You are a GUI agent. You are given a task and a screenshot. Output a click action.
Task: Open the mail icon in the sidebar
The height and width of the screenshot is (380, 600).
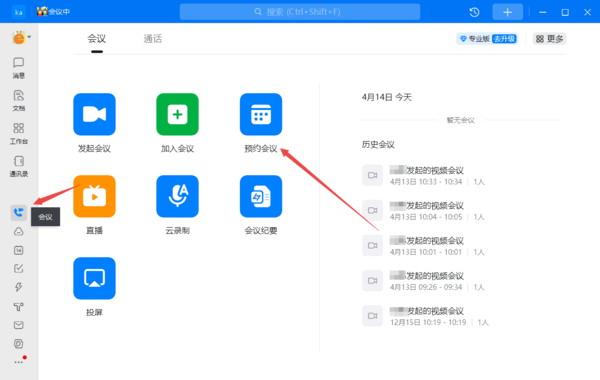tap(18, 325)
